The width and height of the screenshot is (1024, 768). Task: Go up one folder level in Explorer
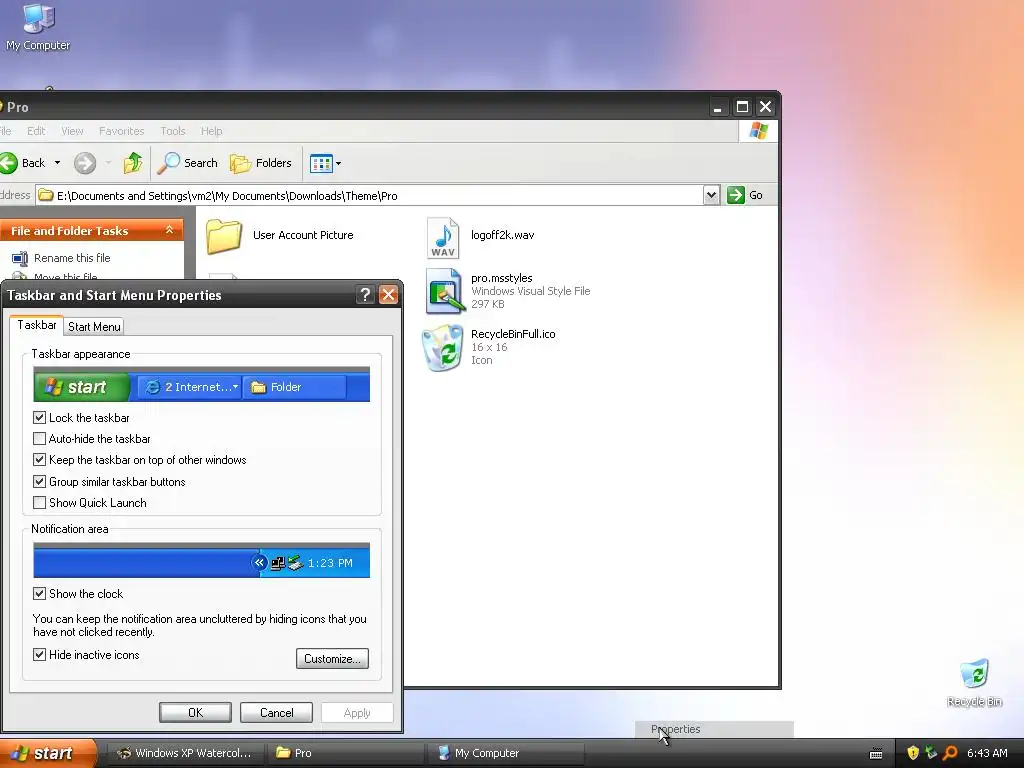click(133, 163)
